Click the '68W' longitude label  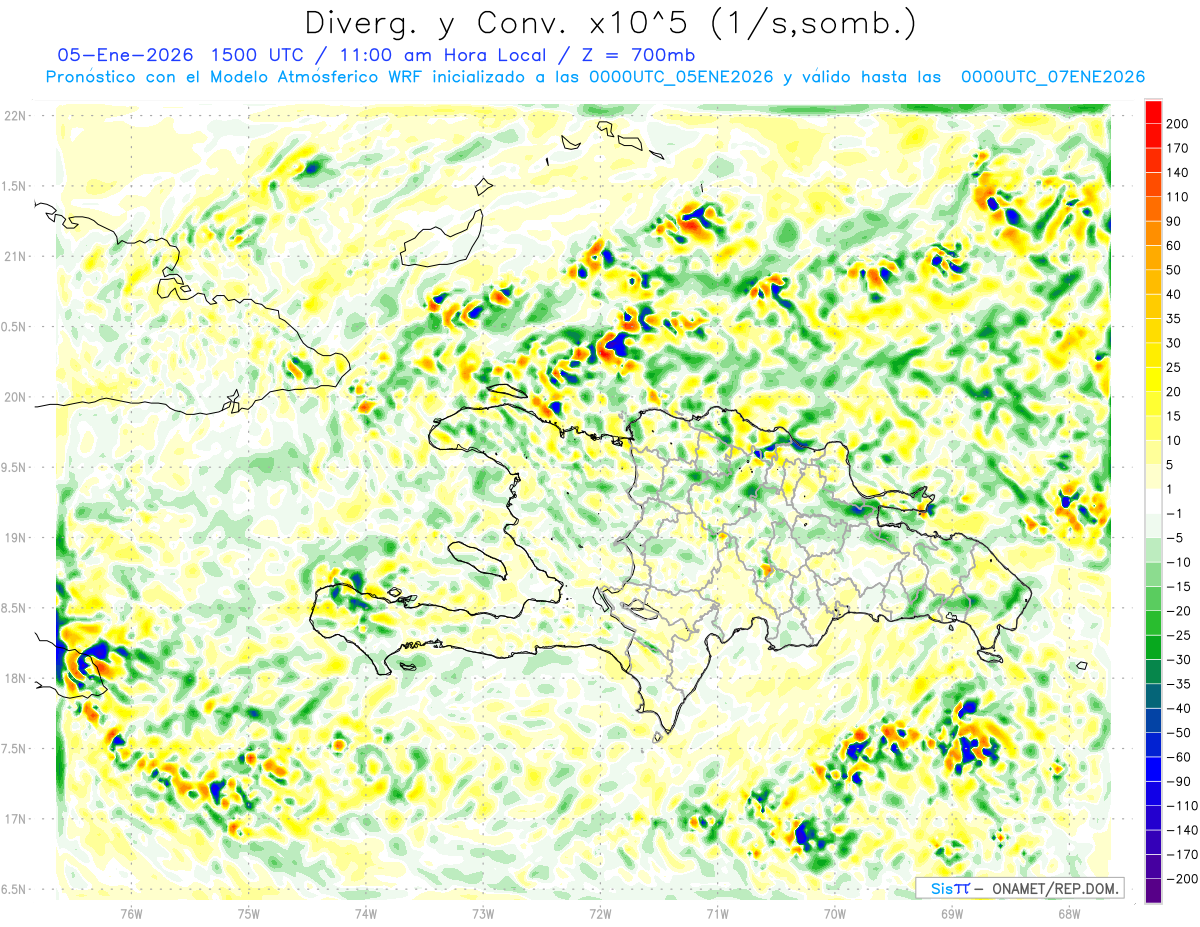pos(1069,912)
